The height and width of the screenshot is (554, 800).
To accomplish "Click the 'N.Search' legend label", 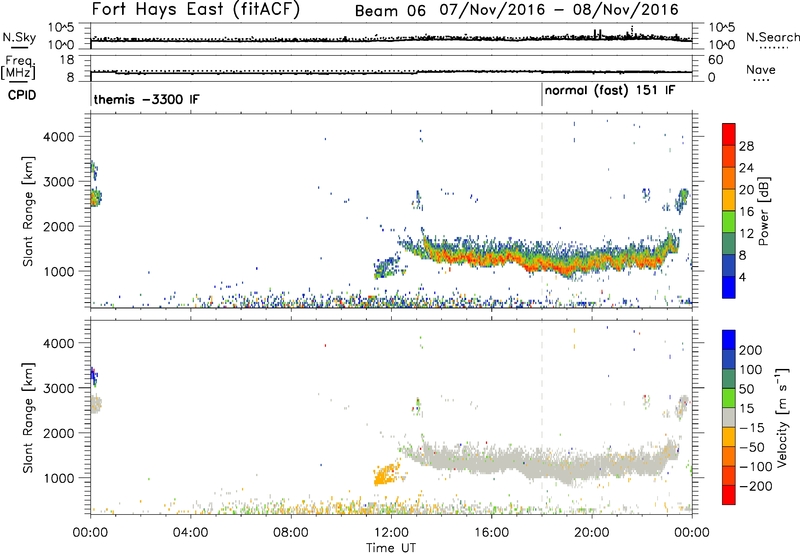I will tap(772, 37).
